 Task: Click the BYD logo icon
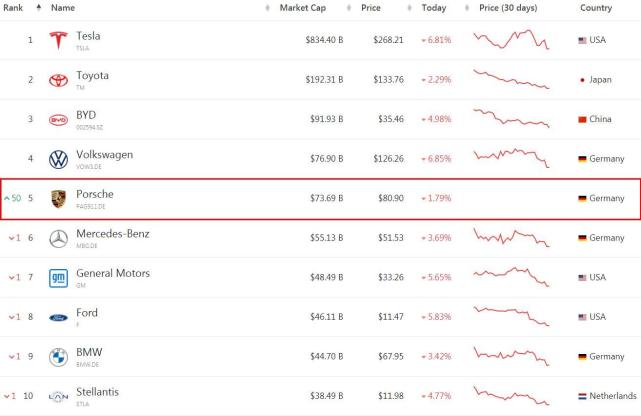(x=57, y=119)
